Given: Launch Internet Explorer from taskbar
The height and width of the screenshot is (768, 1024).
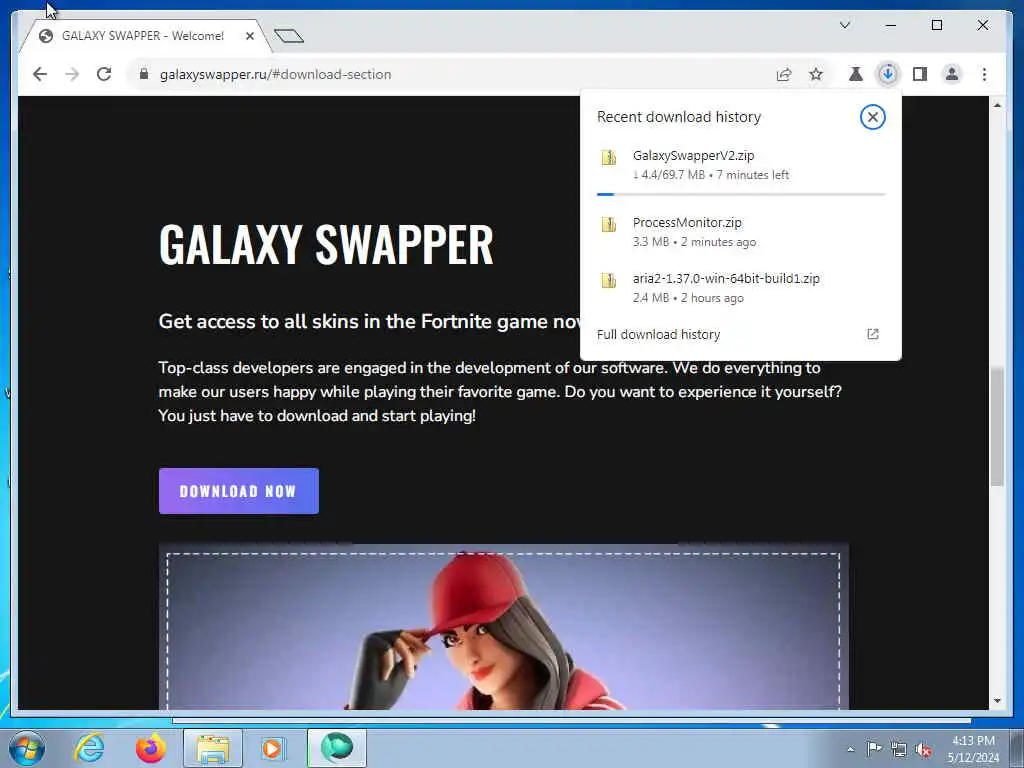Looking at the screenshot, I should pos(89,748).
